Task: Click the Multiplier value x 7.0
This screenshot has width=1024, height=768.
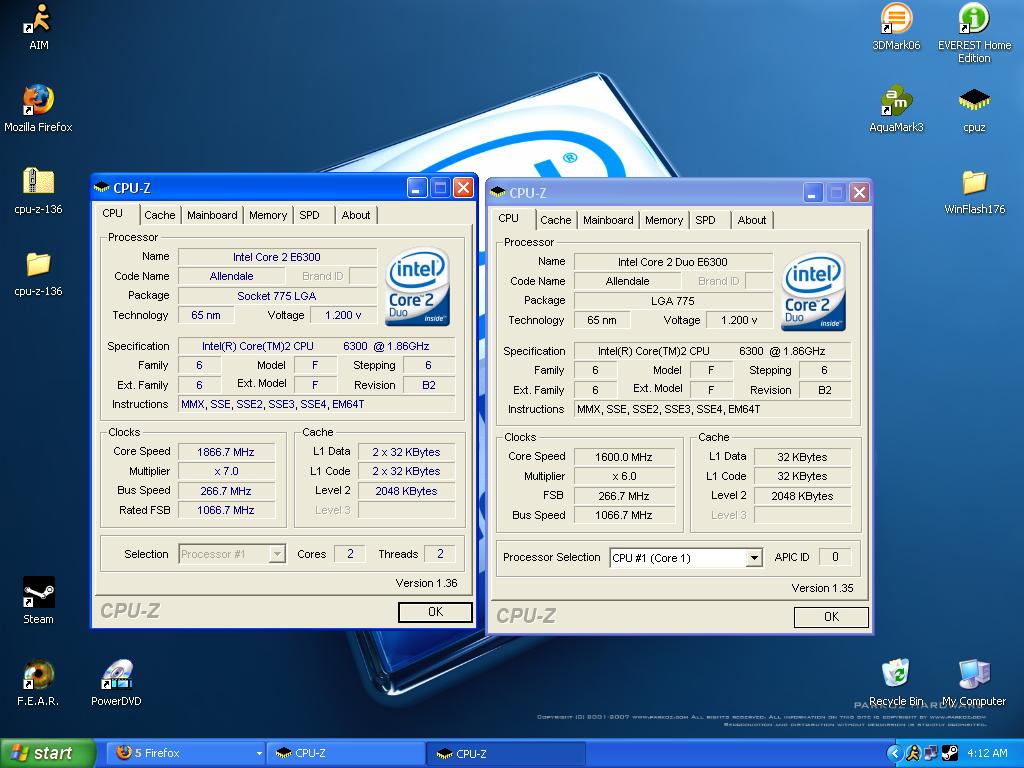Action: pyautogui.click(x=226, y=471)
